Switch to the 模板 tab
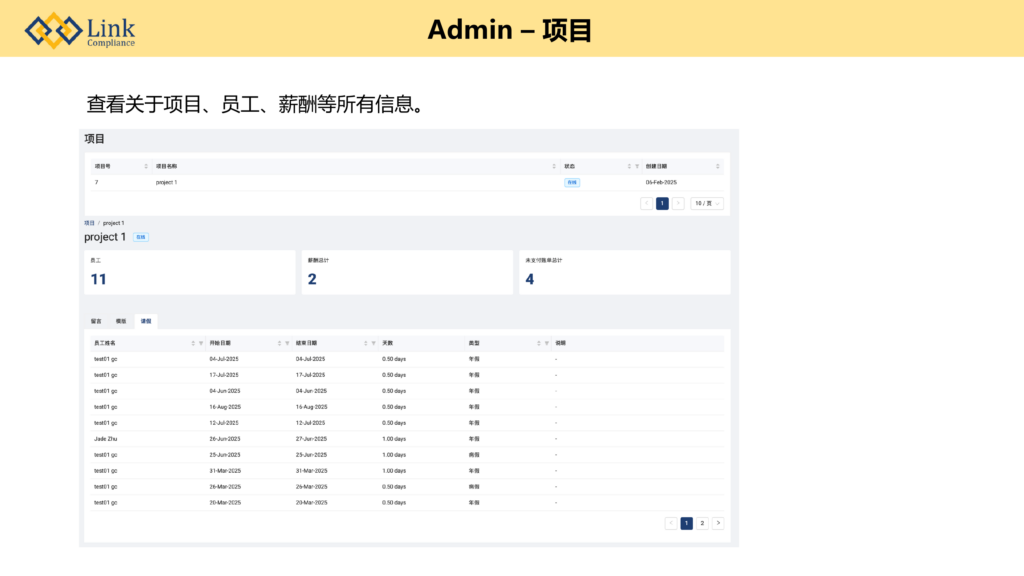This screenshot has height=576, width=1024. pos(121,322)
